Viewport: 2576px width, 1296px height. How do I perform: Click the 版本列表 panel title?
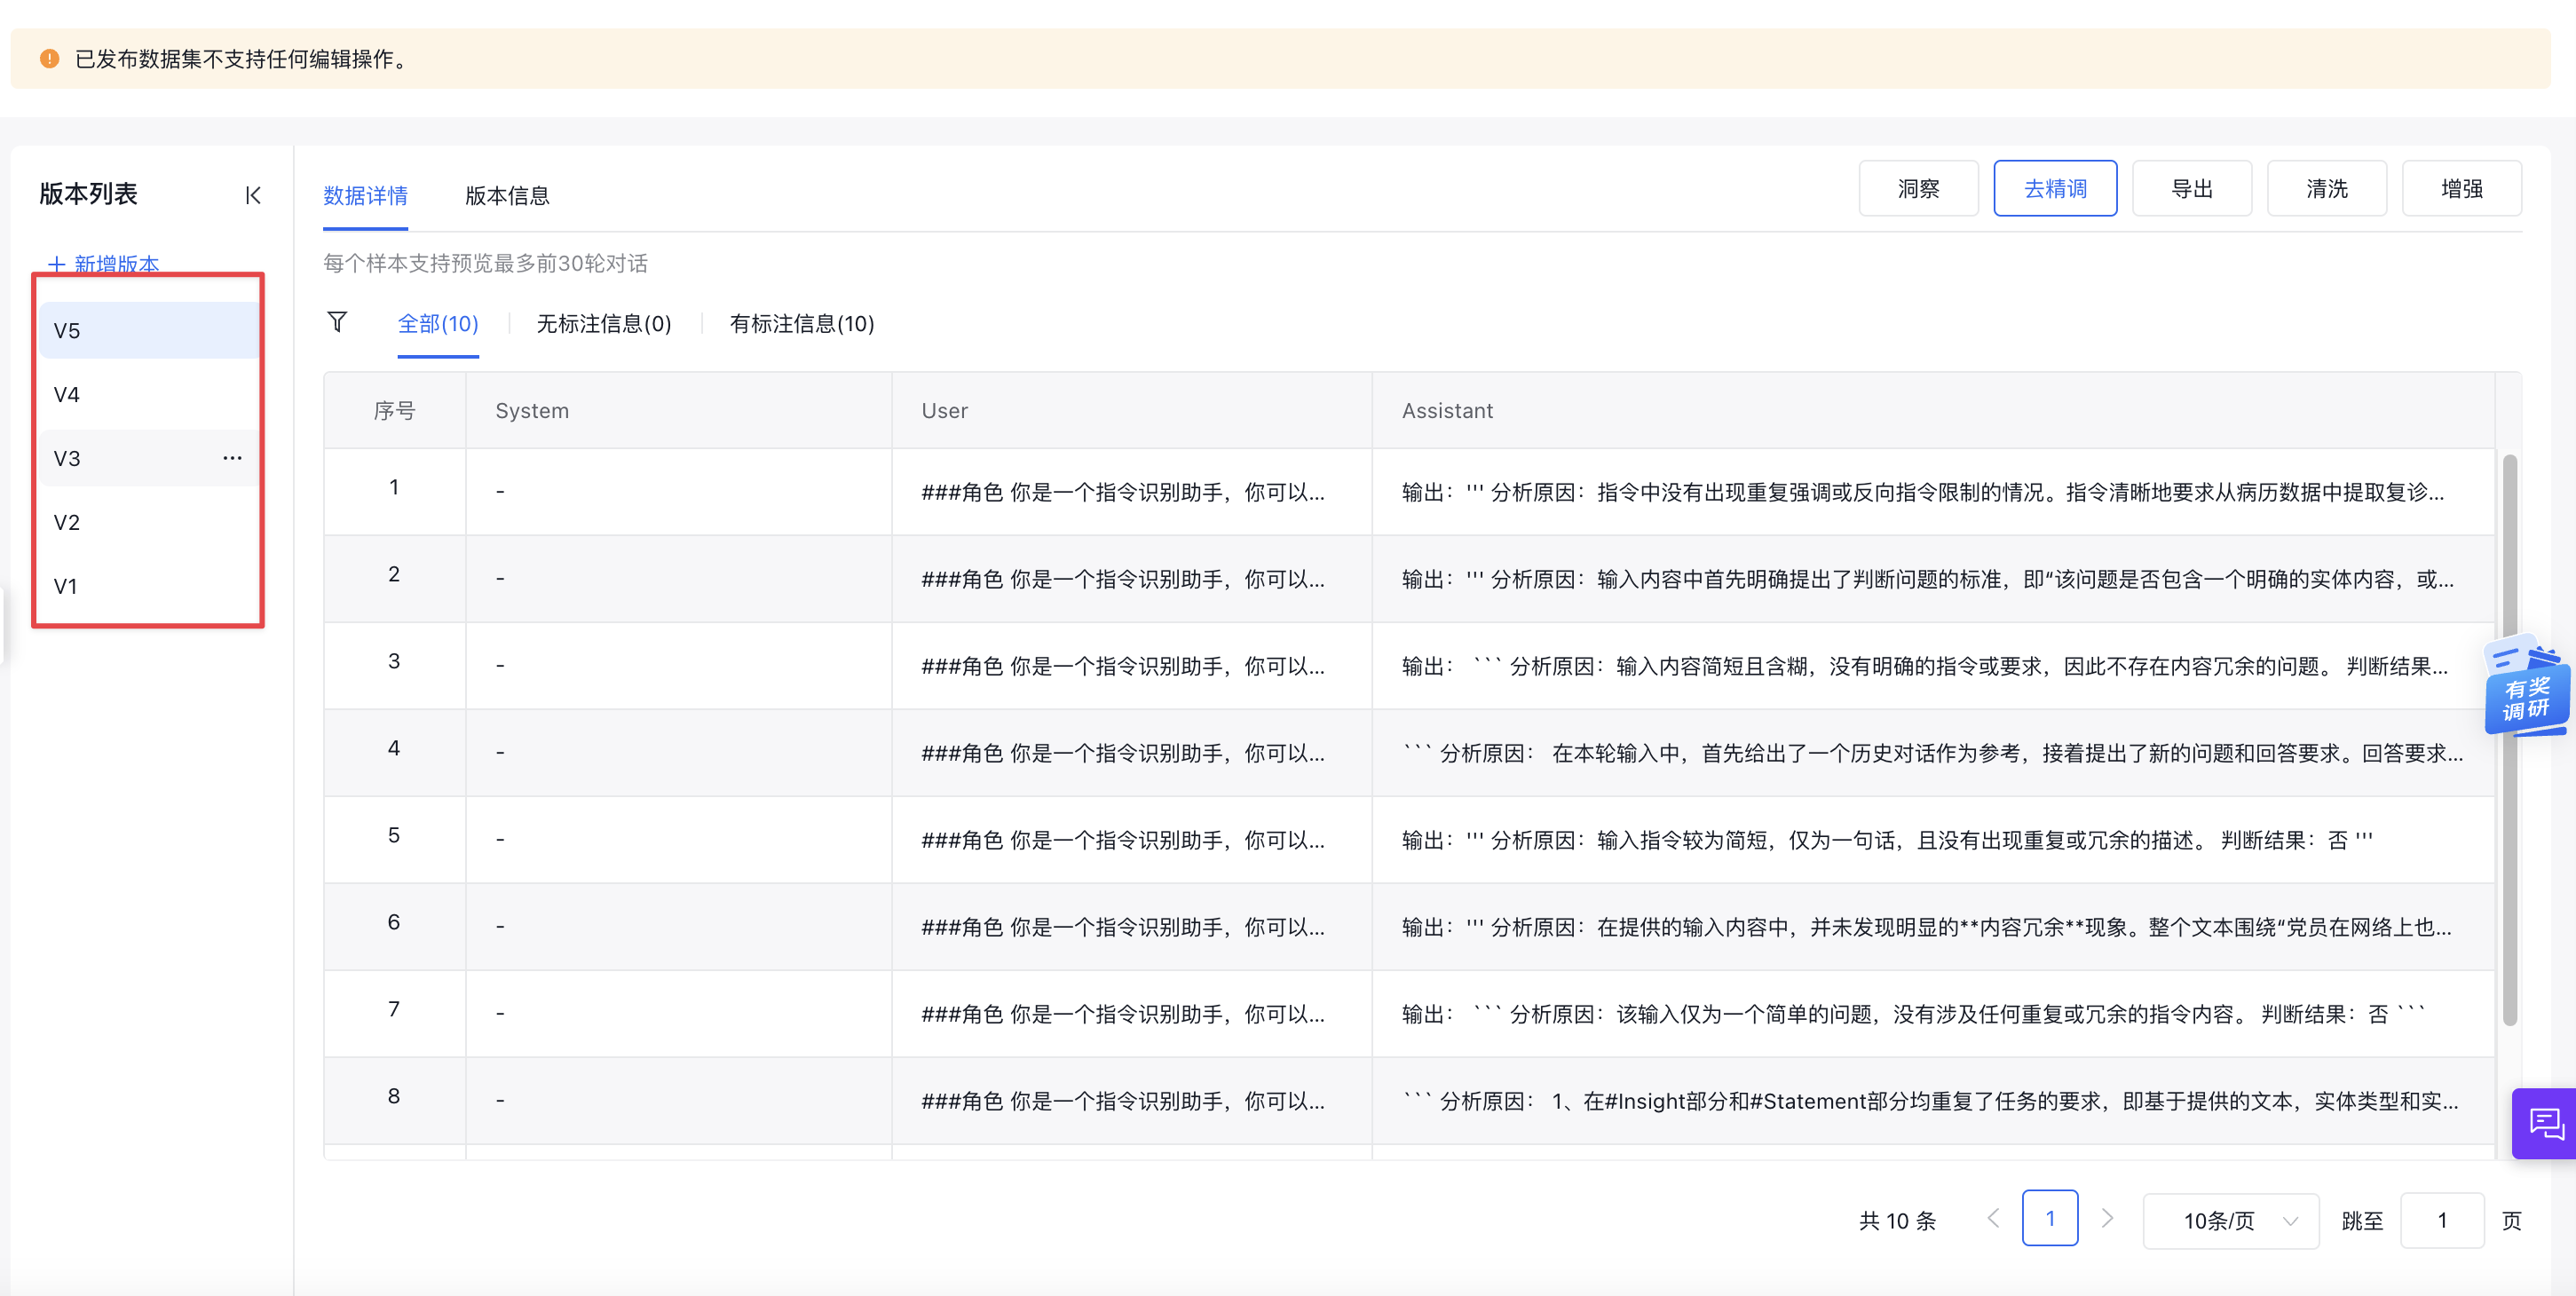(x=88, y=194)
